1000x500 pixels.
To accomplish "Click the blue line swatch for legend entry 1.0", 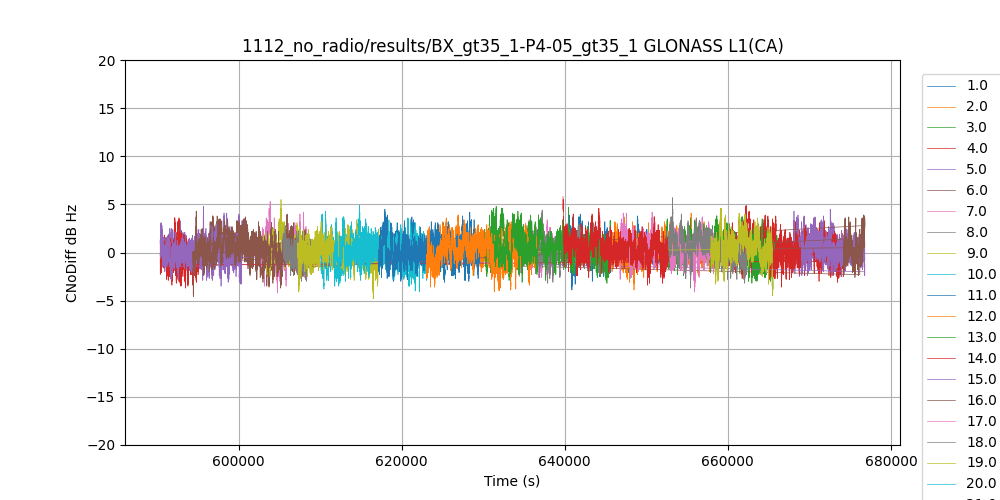I will point(941,86).
